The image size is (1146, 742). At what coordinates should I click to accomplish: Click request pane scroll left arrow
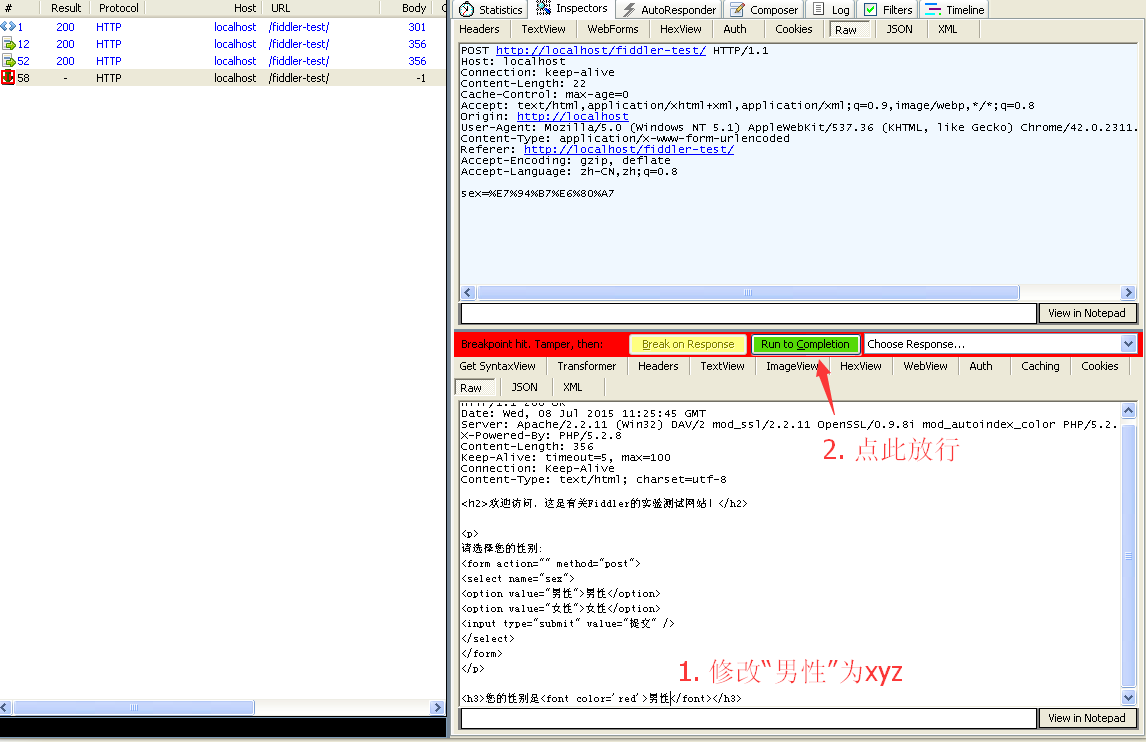coord(468,292)
